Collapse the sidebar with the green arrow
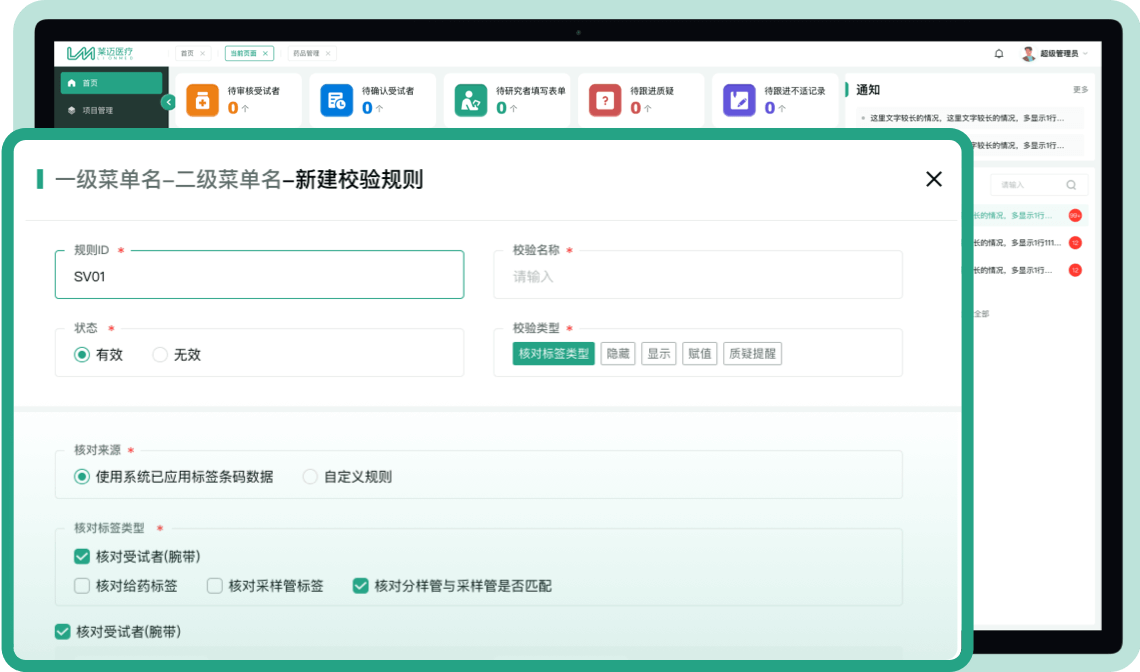The width and height of the screenshot is (1140, 672). tap(168, 101)
